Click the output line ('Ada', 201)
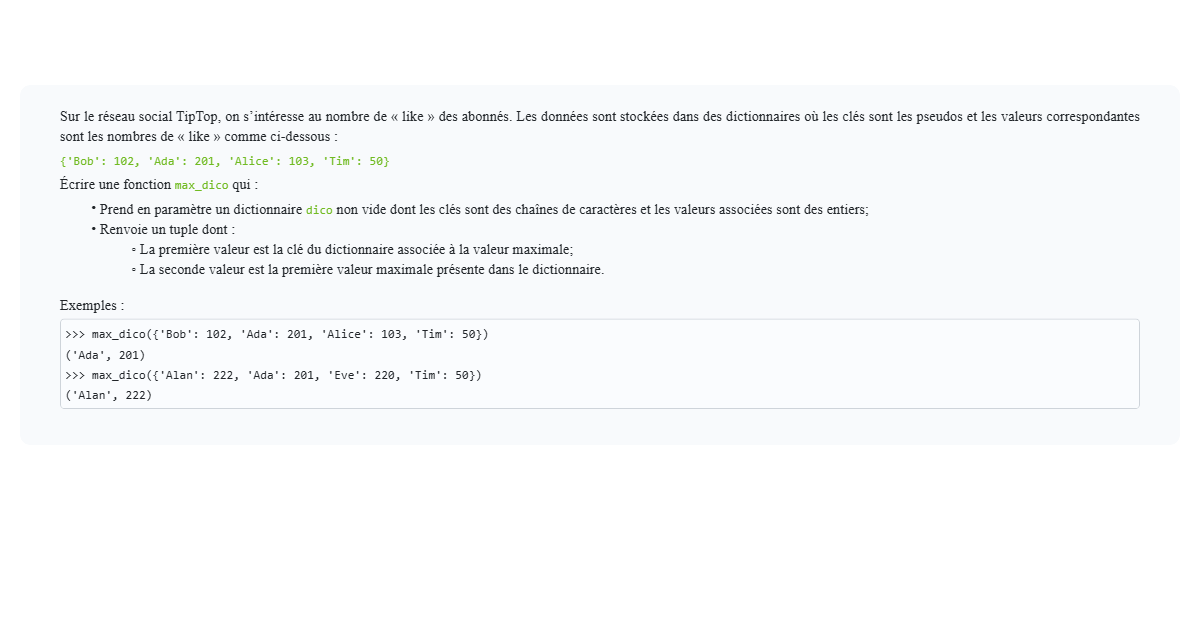The height and width of the screenshot is (630, 1200). (105, 354)
